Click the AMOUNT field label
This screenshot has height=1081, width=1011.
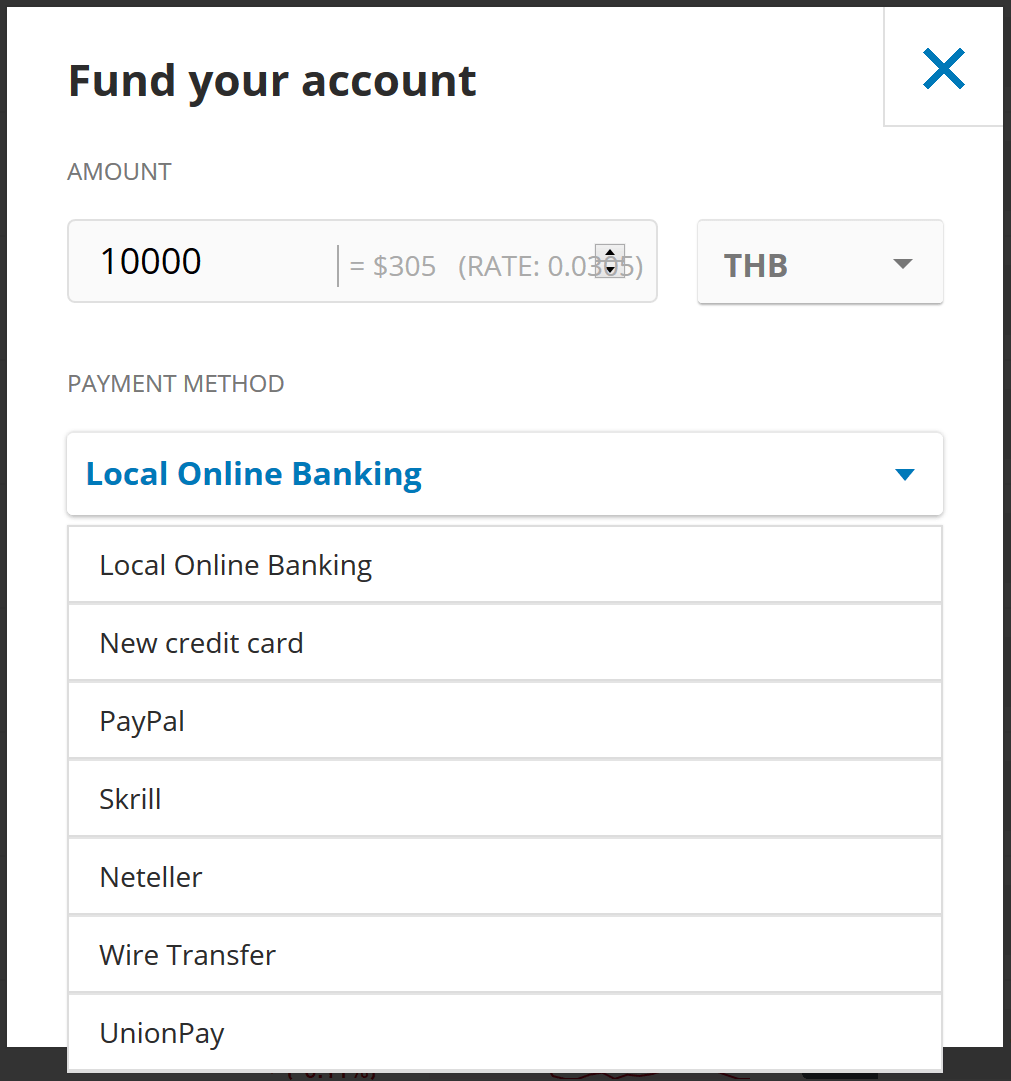point(119,171)
